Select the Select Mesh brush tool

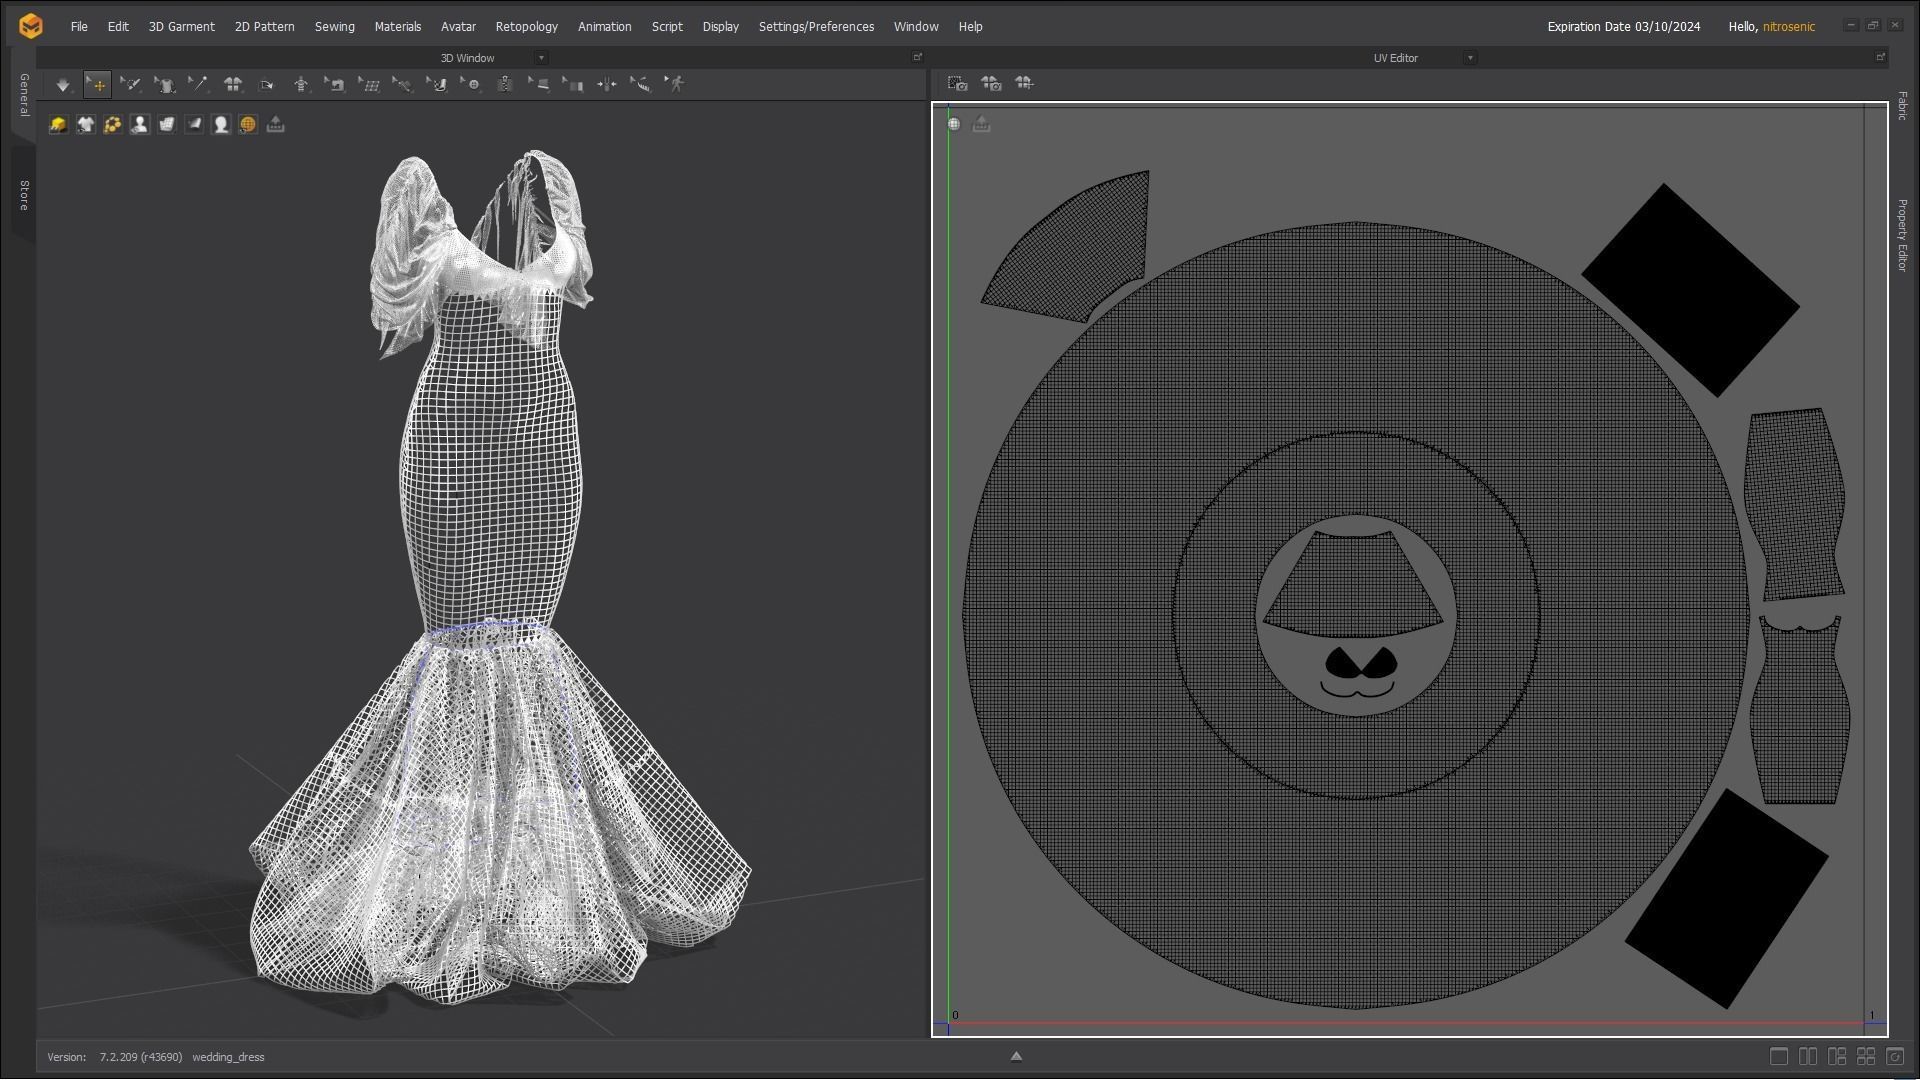131,85
